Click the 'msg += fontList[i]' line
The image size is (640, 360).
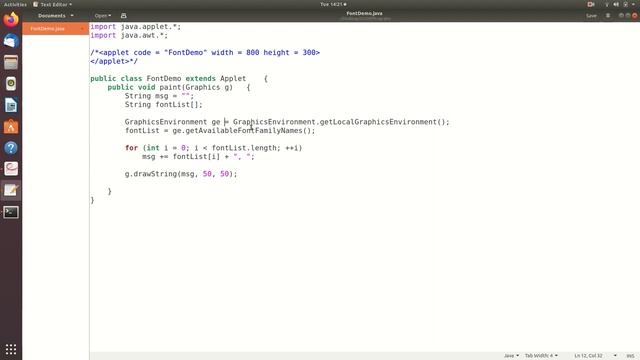coord(198,157)
